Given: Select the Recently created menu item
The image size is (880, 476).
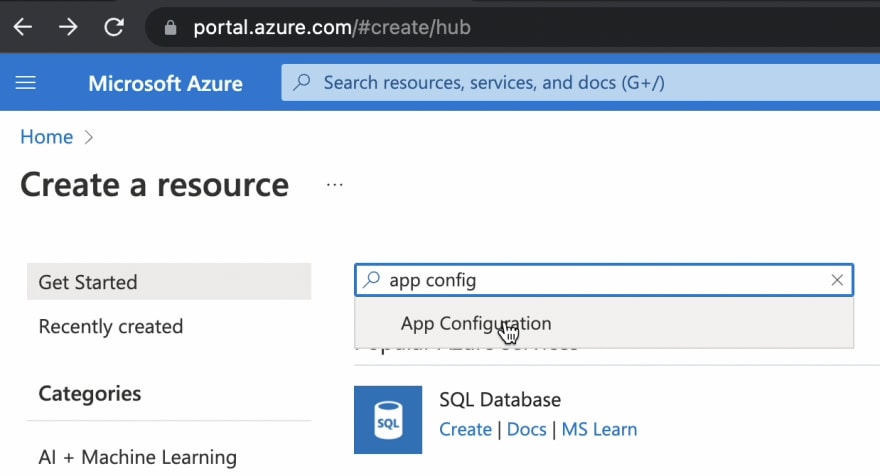Looking at the screenshot, I should [111, 327].
